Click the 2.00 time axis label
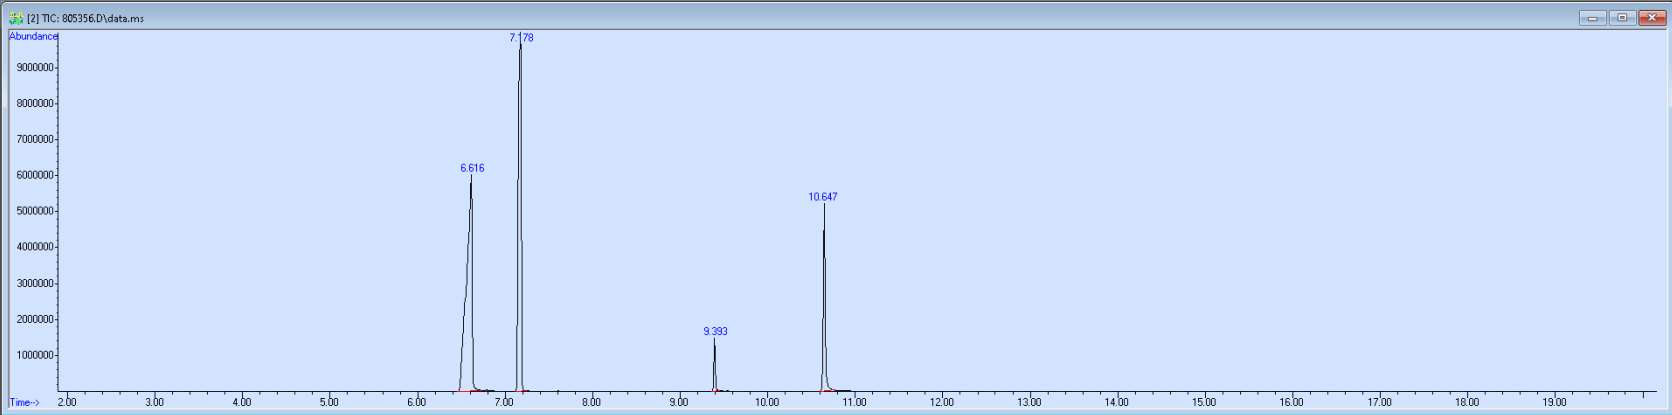Image resolution: width=1672 pixels, height=415 pixels. coord(67,402)
